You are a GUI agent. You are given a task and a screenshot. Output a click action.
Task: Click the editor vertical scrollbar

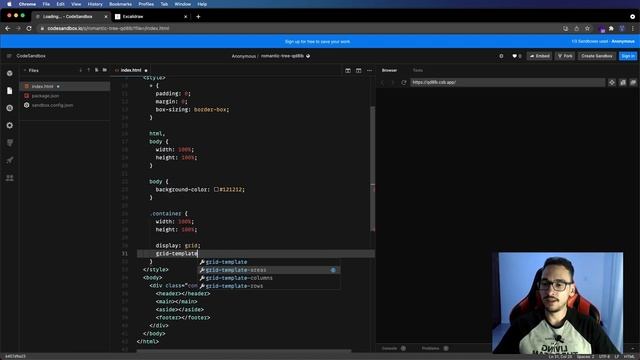[x=372, y=169]
